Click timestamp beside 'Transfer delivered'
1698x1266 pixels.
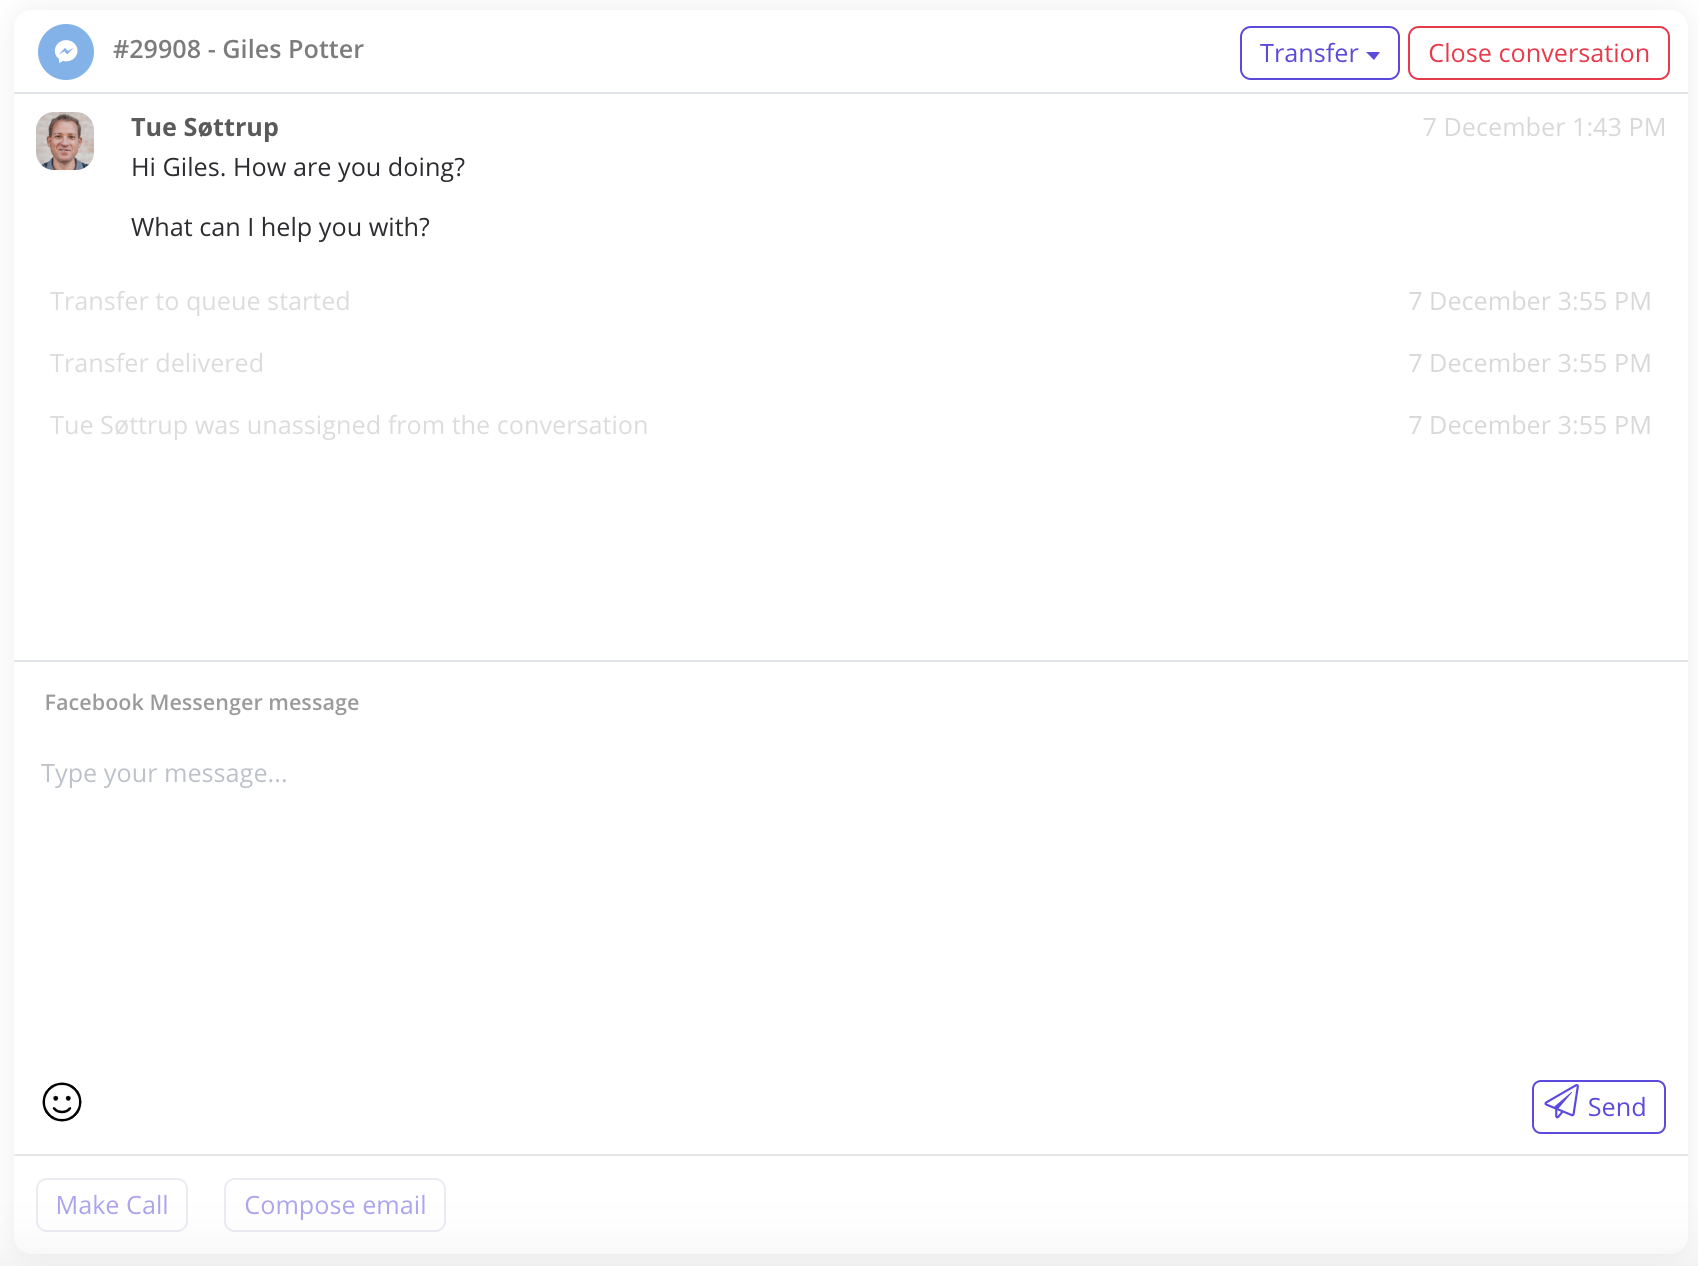point(1530,363)
